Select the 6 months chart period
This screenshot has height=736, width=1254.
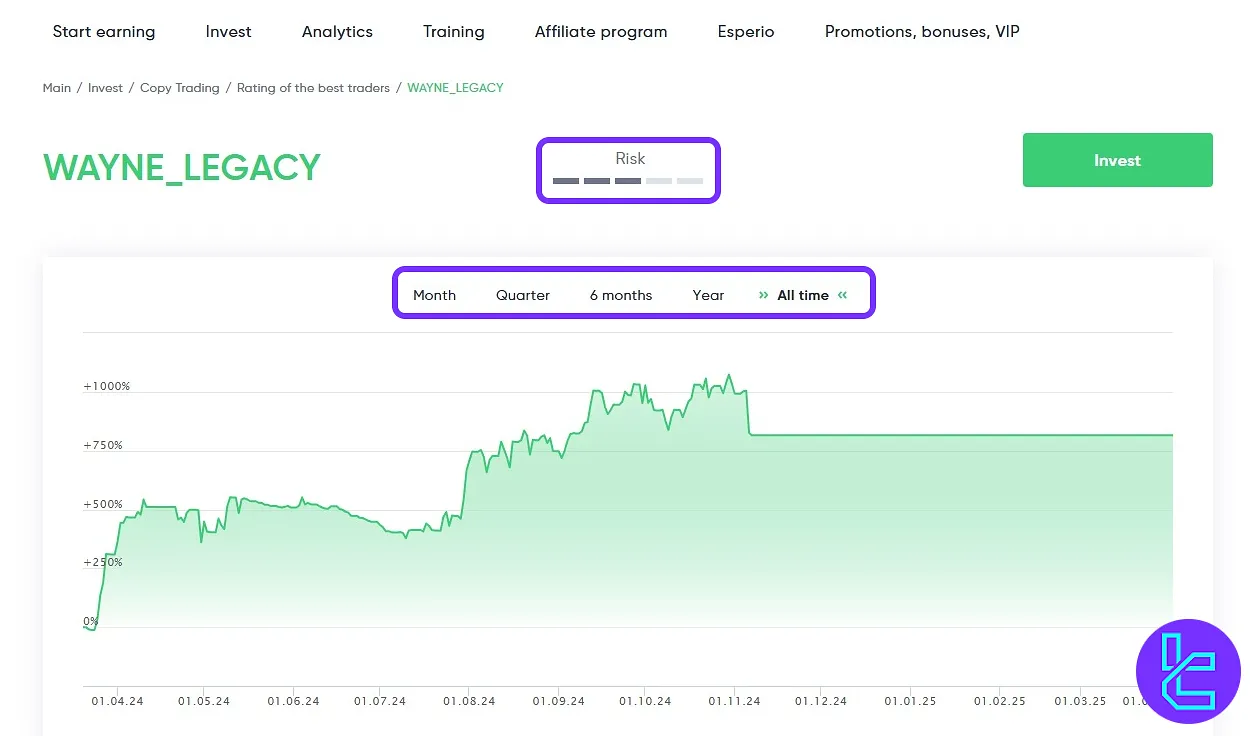tap(621, 295)
